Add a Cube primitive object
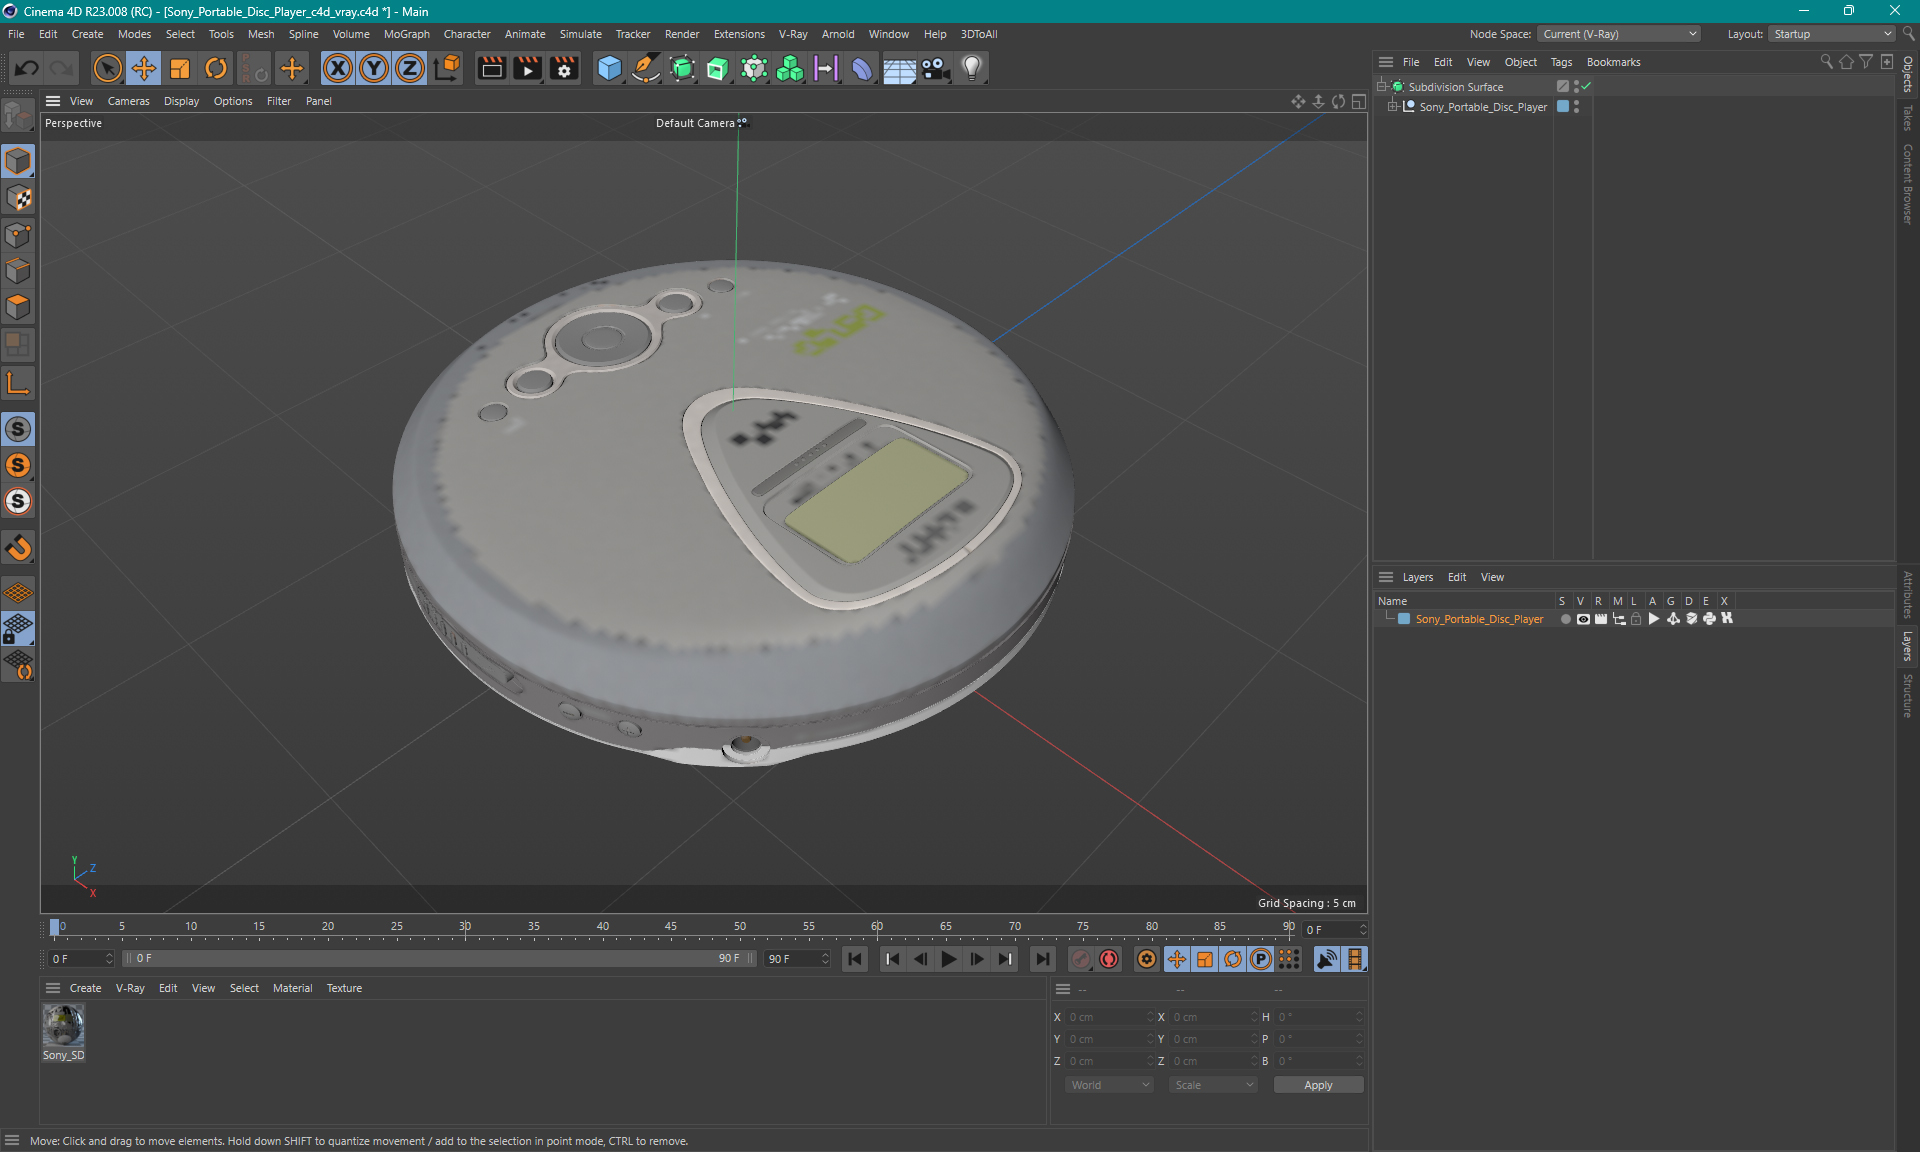Screen dimensions: 1920x1152 pos(609,68)
